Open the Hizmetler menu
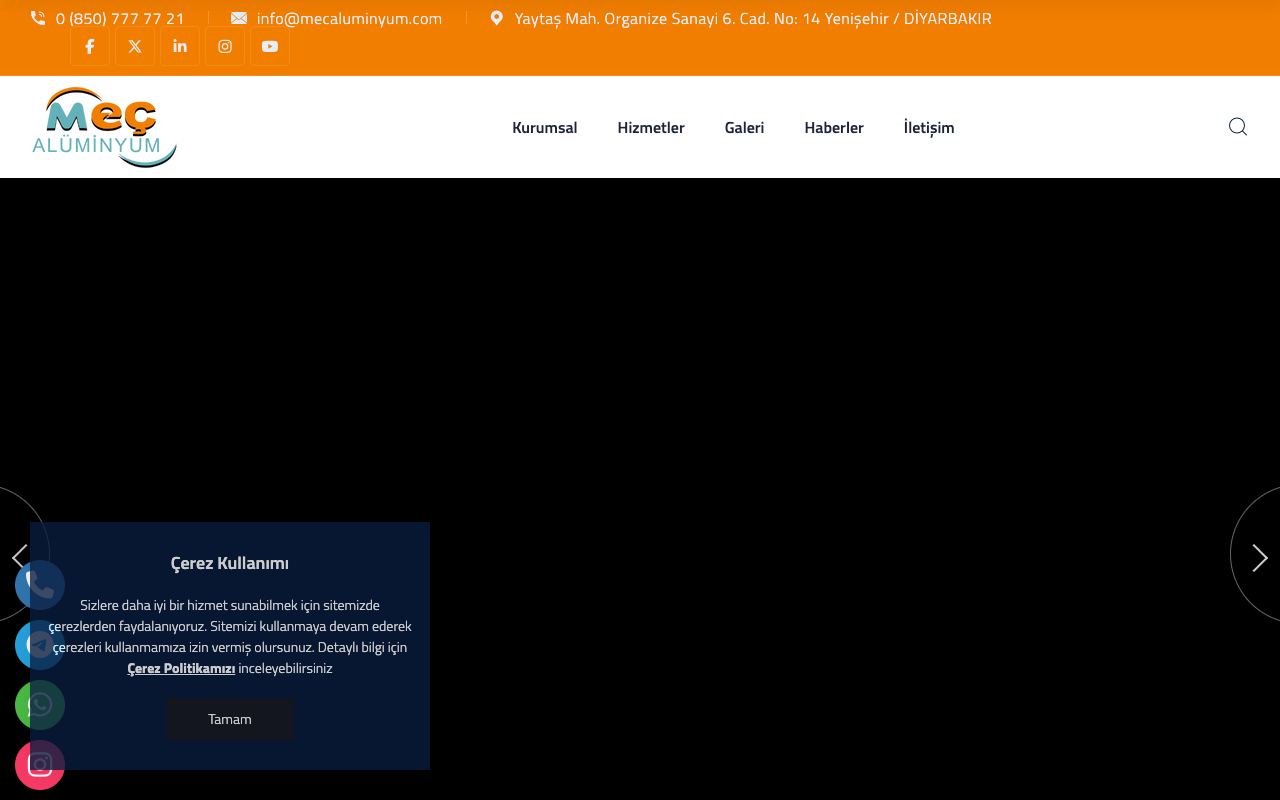This screenshot has width=1280, height=800. 651,127
